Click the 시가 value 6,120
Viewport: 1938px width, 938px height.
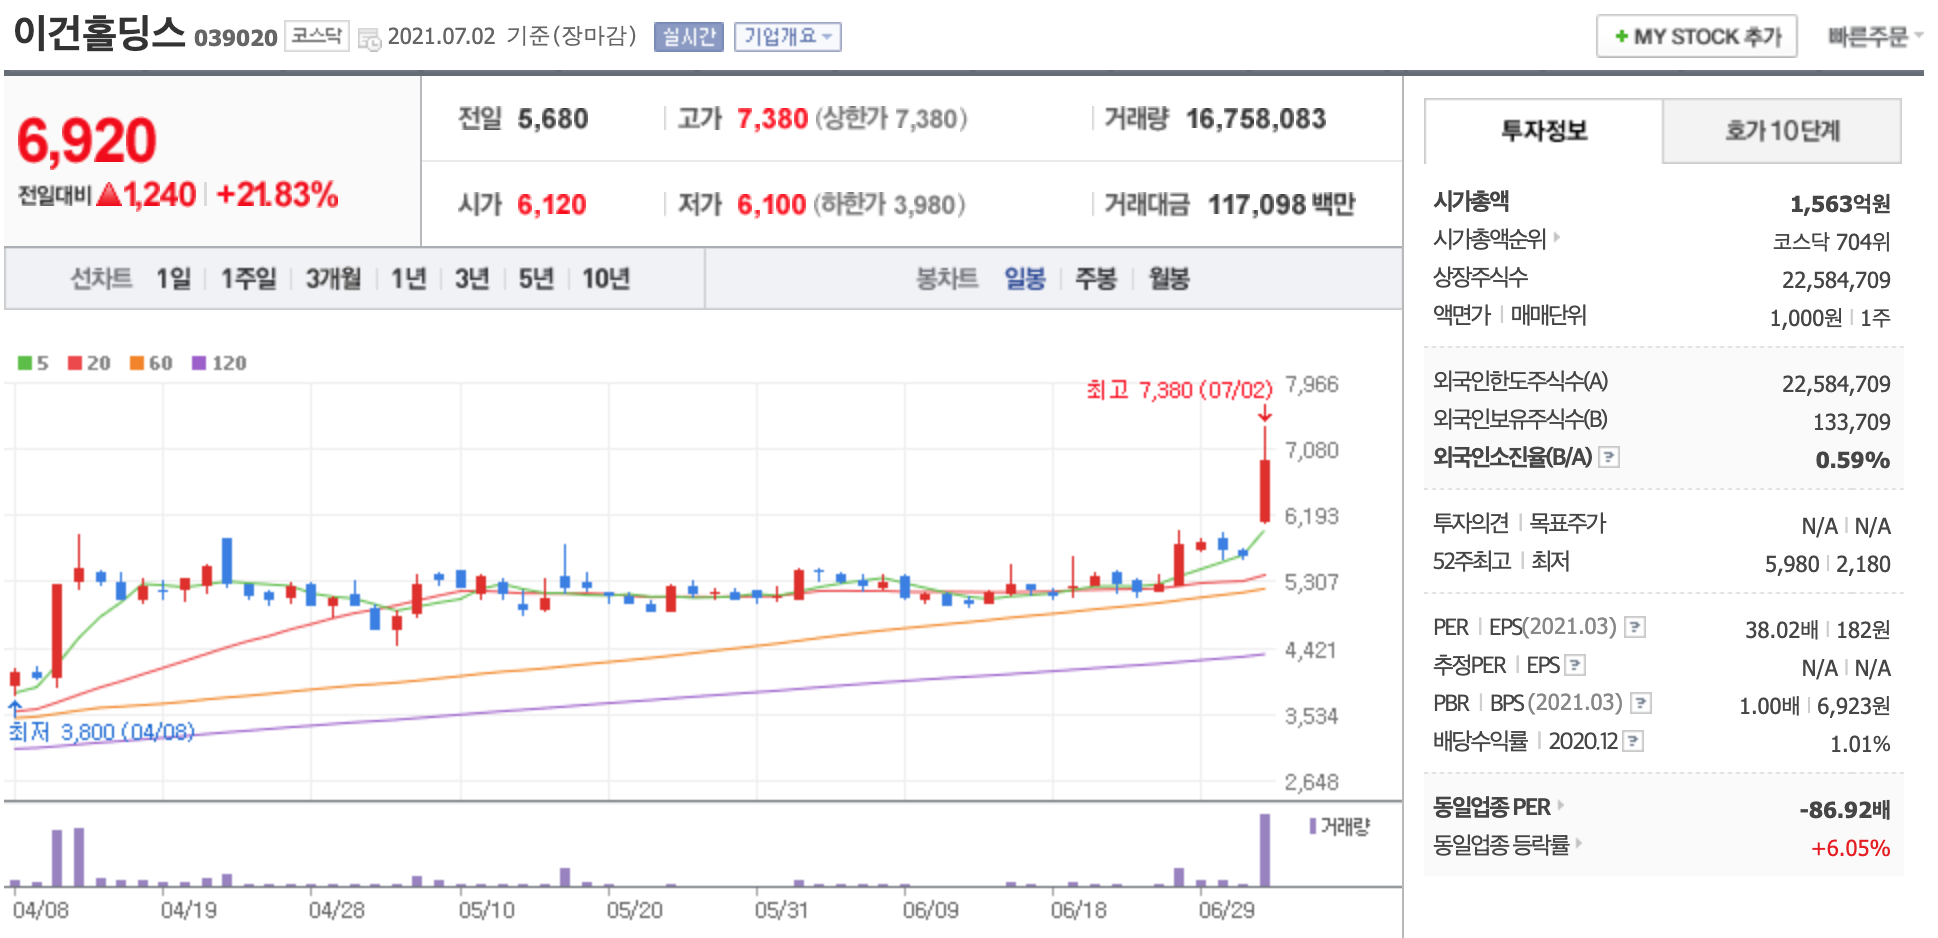(x=552, y=205)
